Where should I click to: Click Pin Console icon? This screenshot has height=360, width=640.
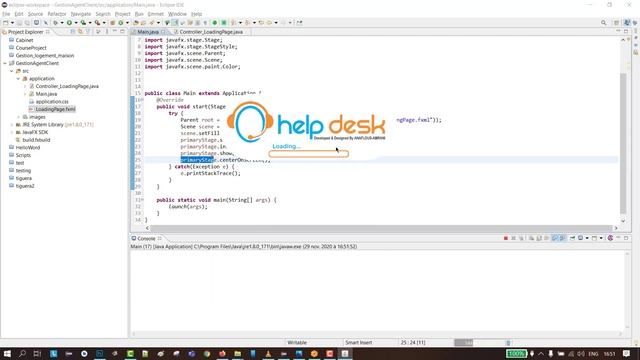(x=572, y=238)
